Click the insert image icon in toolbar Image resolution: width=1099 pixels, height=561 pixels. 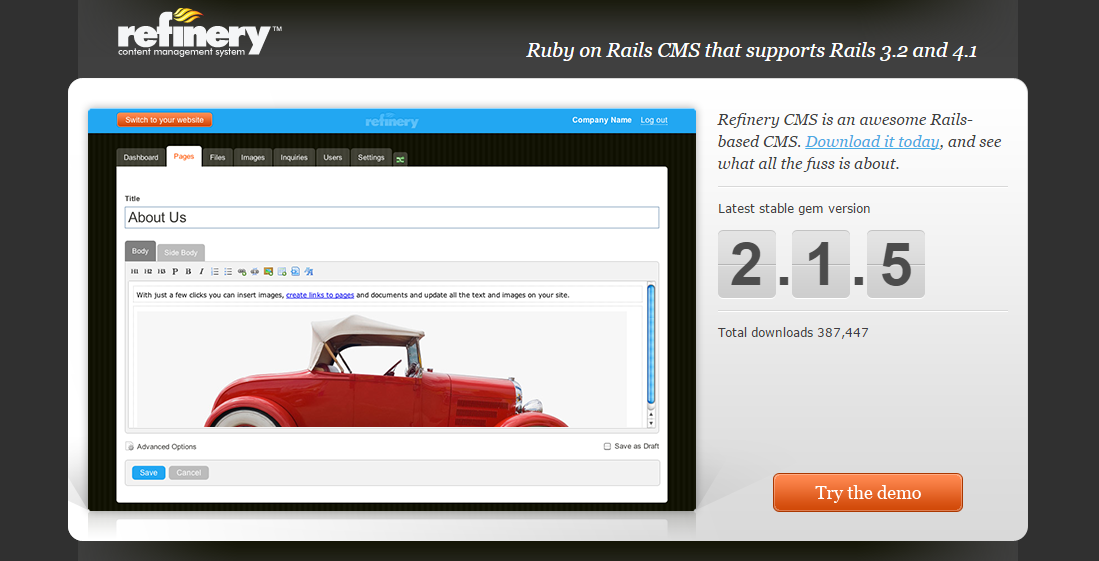coord(268,271)
